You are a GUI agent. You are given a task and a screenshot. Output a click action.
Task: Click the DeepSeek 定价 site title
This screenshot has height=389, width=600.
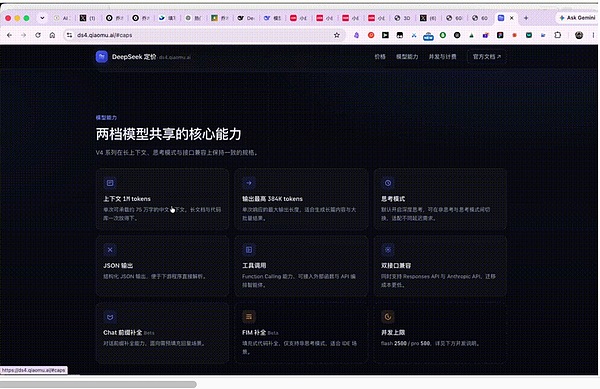click(x=134, y=57)
